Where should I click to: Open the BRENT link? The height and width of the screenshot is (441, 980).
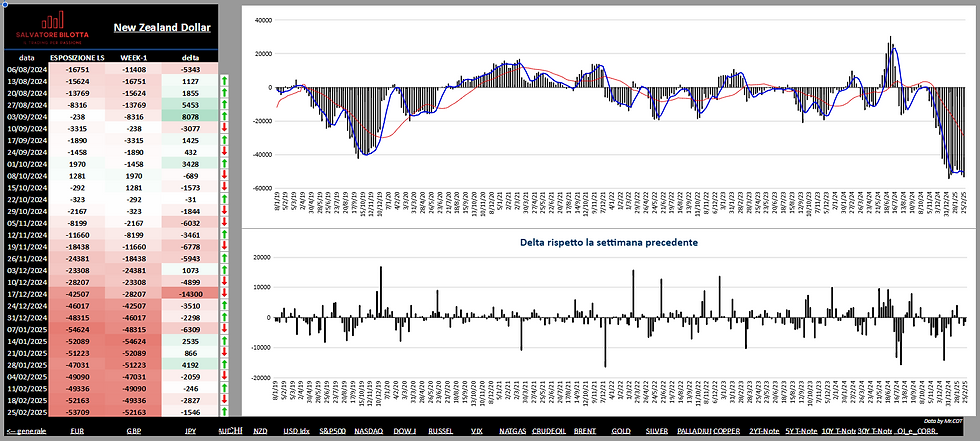[x=584, y=431]
